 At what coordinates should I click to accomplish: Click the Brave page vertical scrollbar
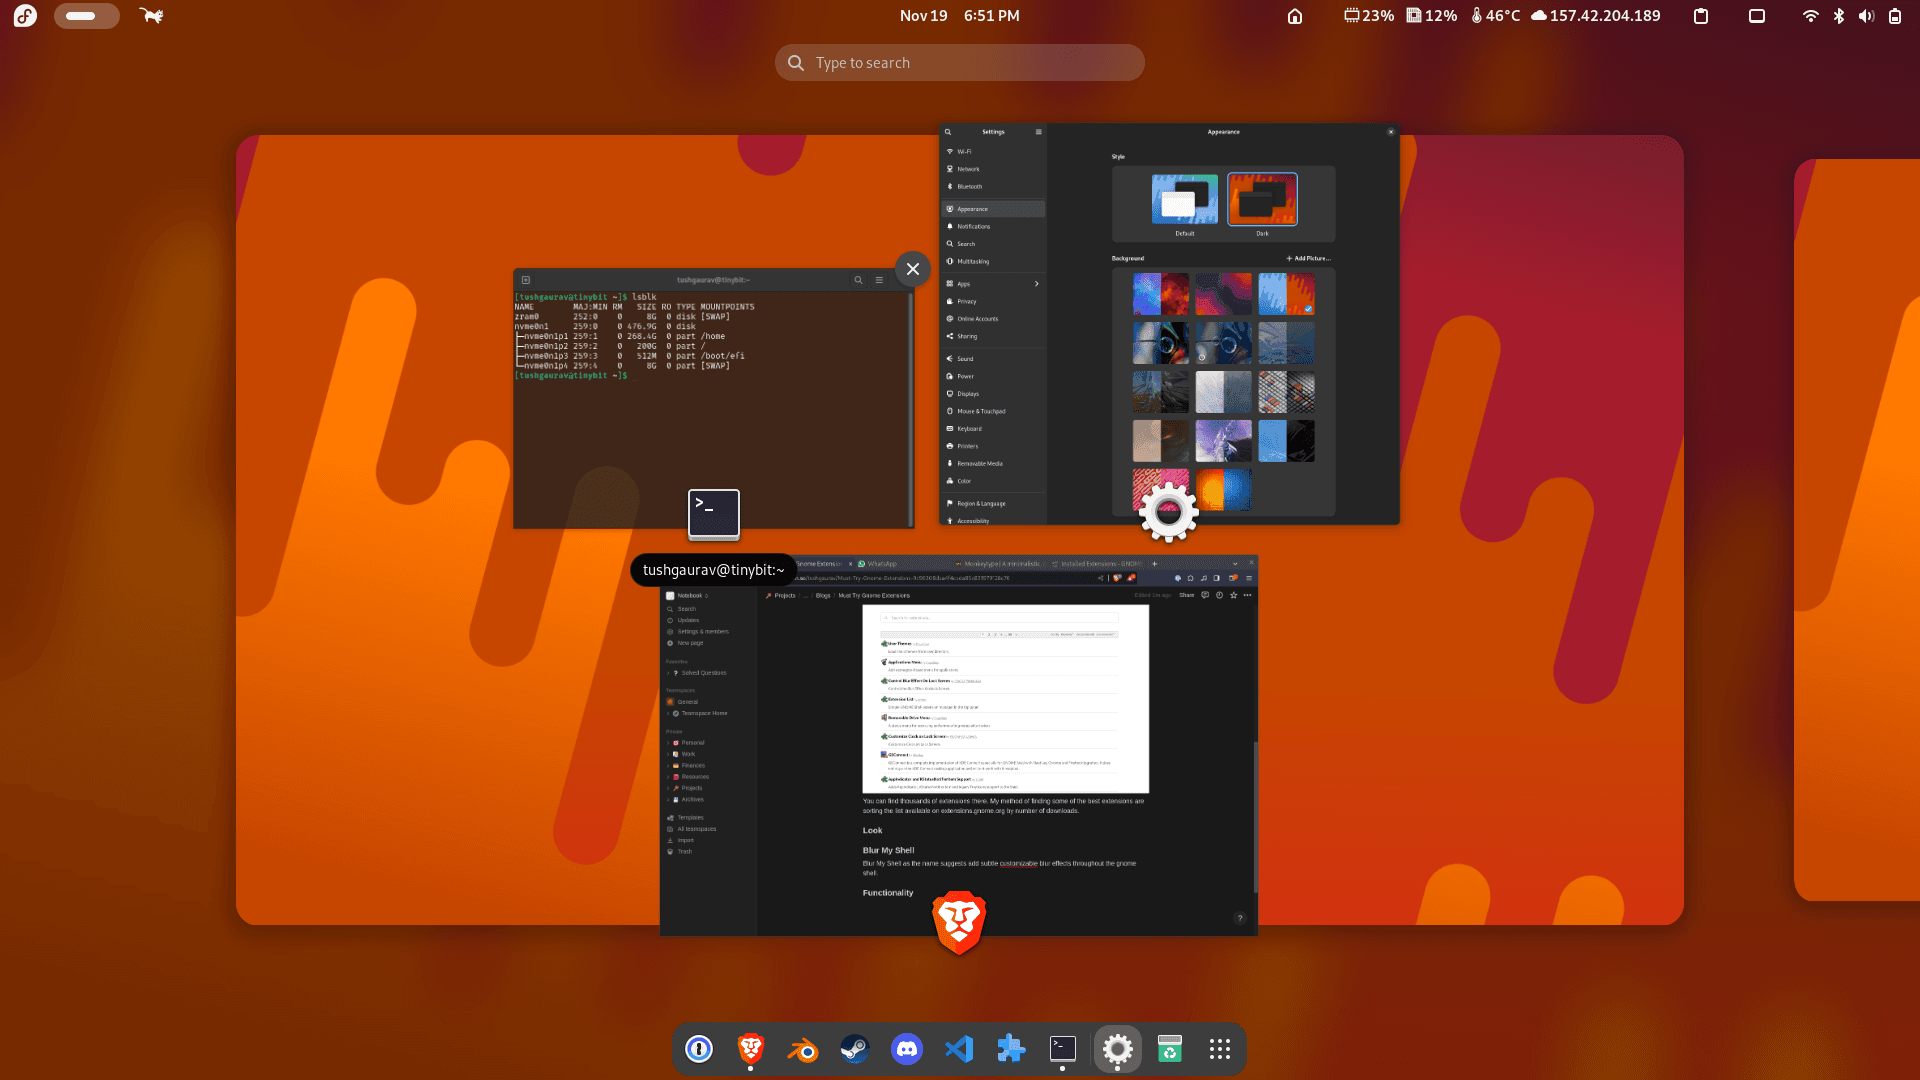[1255, 817]
